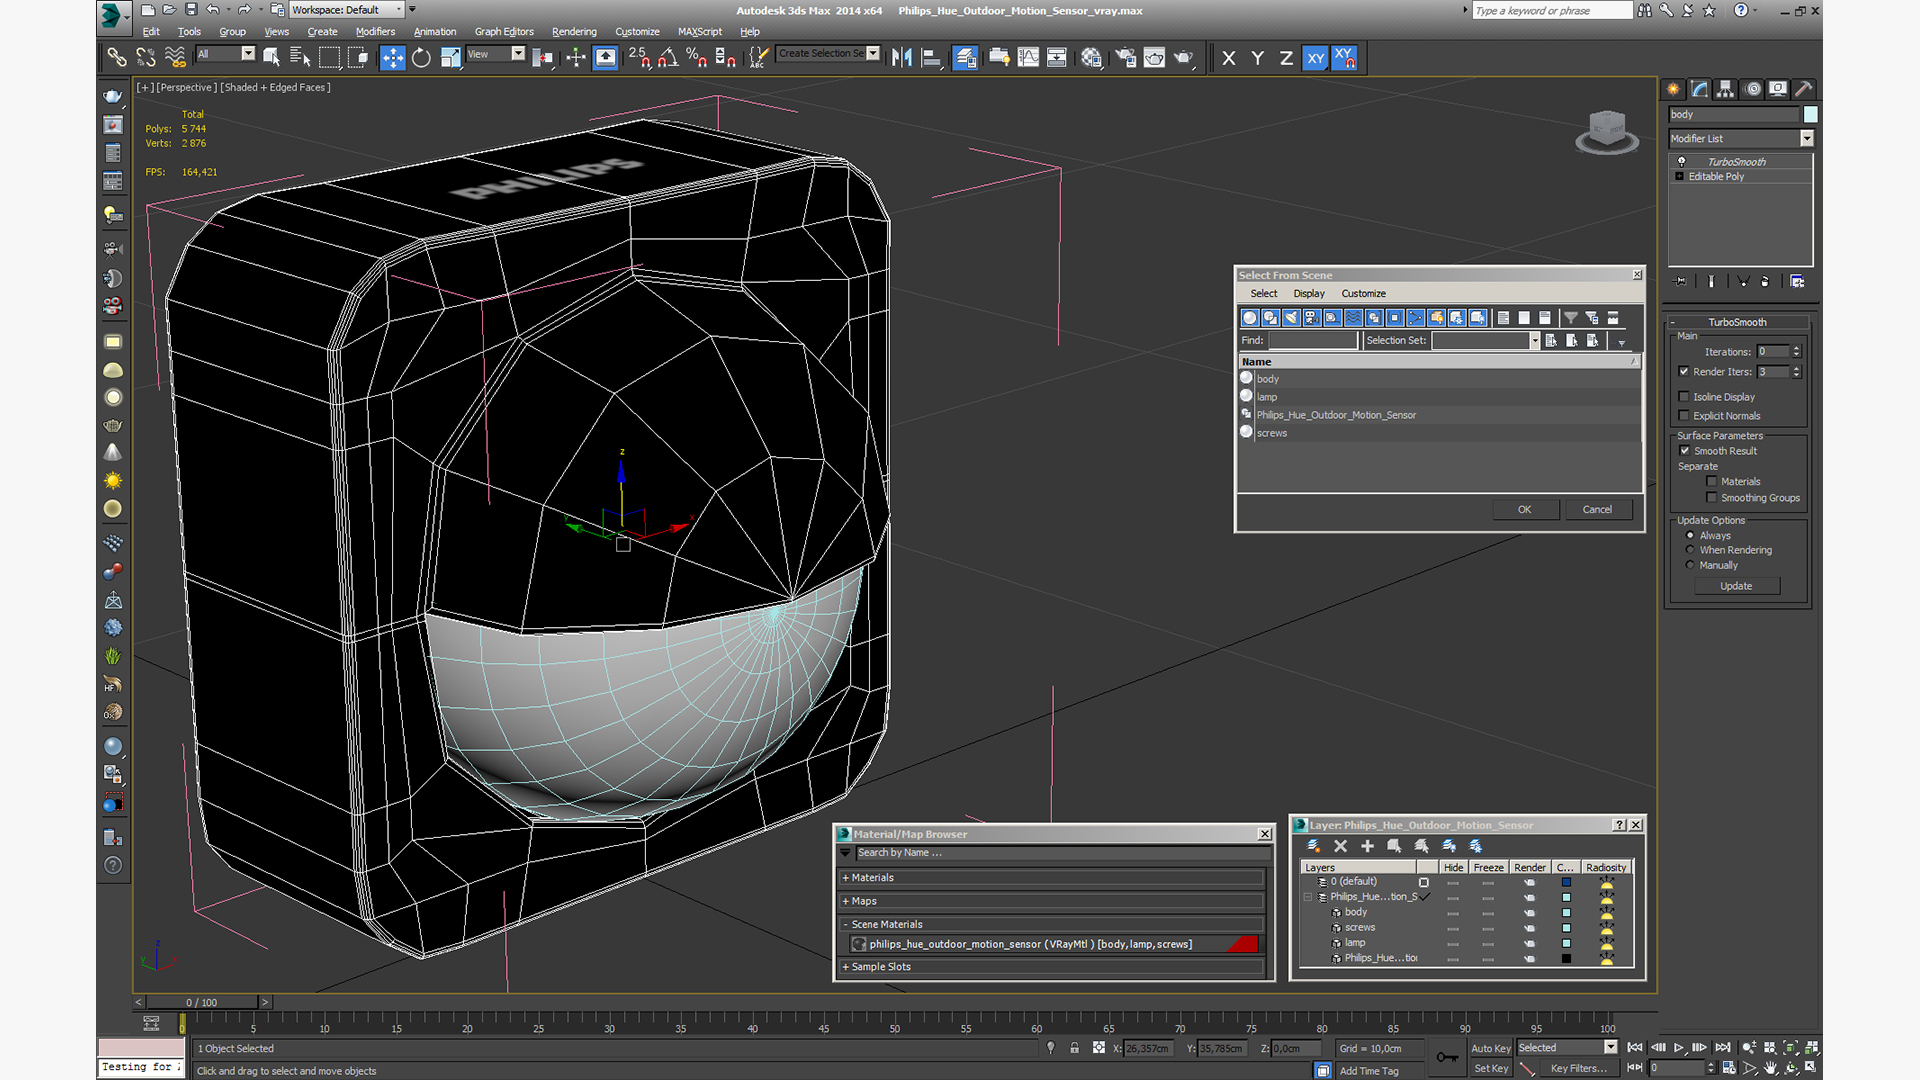
Task: Restrict to X axis
Action: click(x=1229, y=58)
